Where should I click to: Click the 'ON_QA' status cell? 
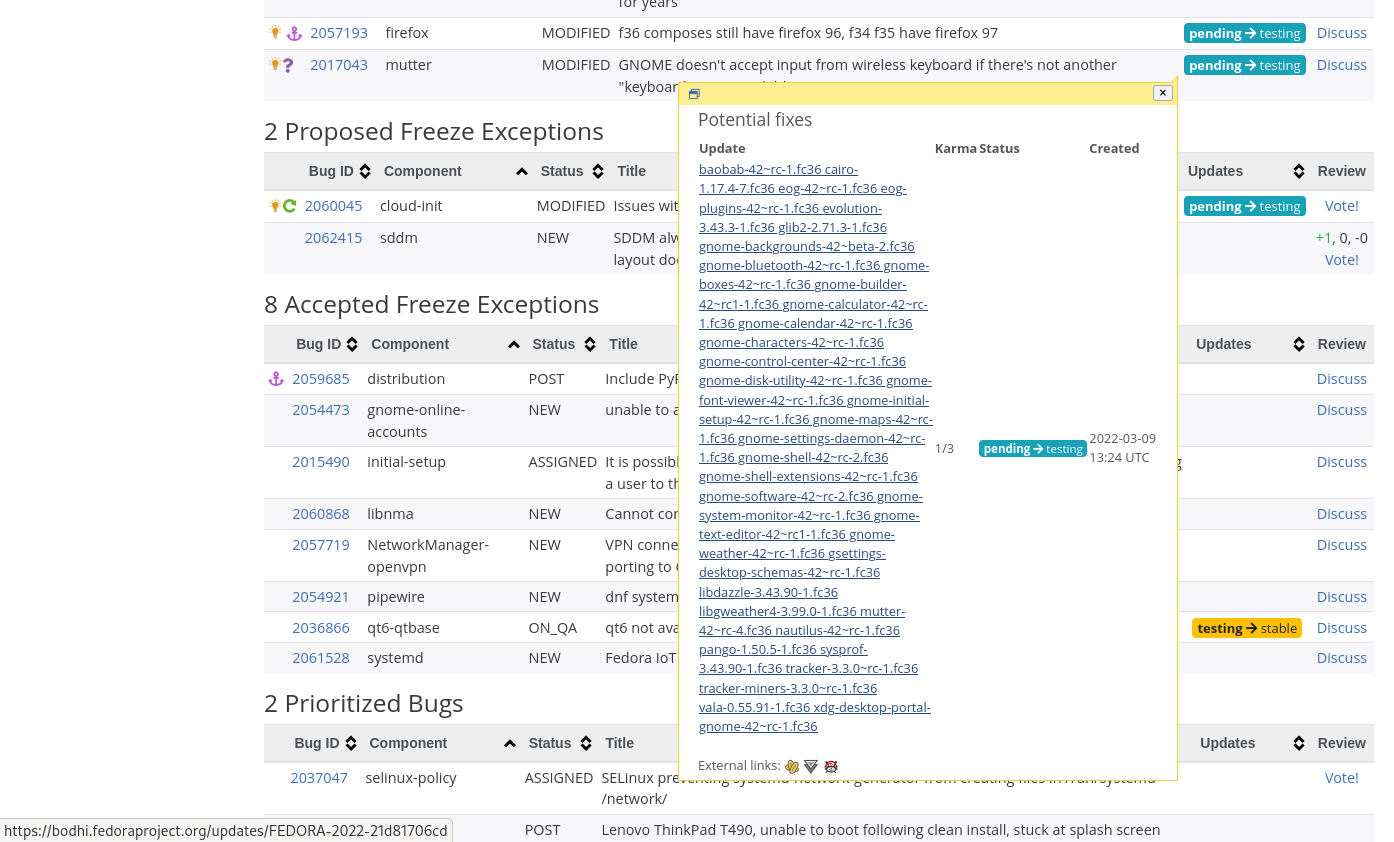[x=553, y=628]
